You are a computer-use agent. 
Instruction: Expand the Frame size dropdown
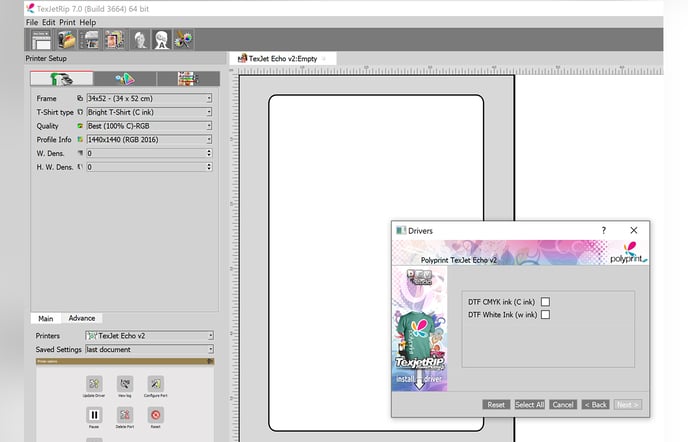coord(149,98)
